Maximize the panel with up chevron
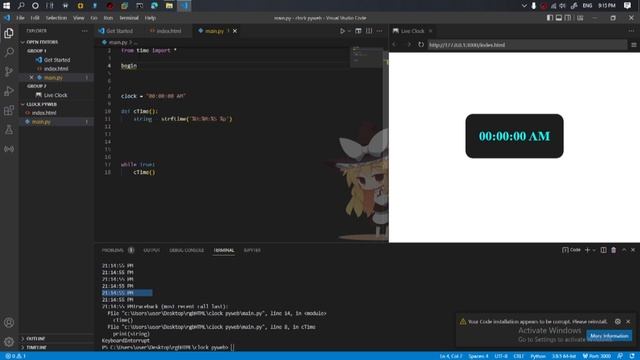 (624, 250)
